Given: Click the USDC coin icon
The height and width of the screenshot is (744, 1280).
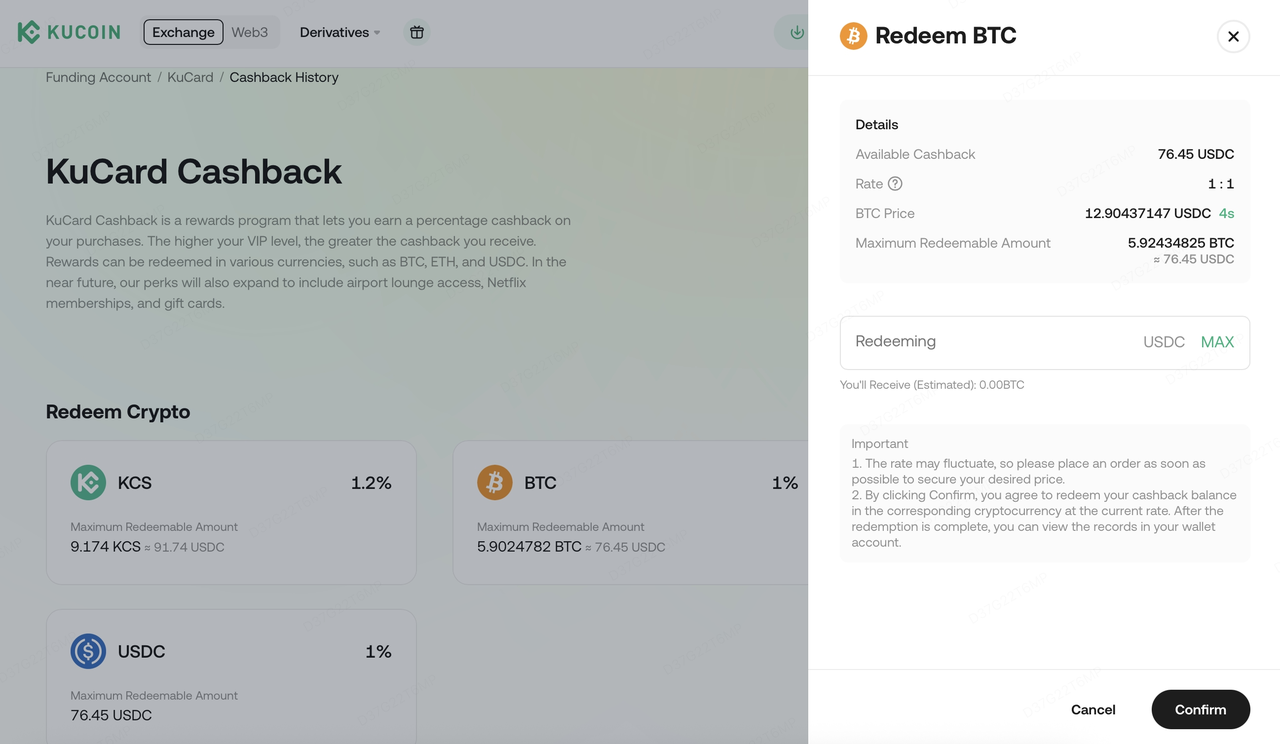Looking at the screenshot, I should [x=88, y=652].
